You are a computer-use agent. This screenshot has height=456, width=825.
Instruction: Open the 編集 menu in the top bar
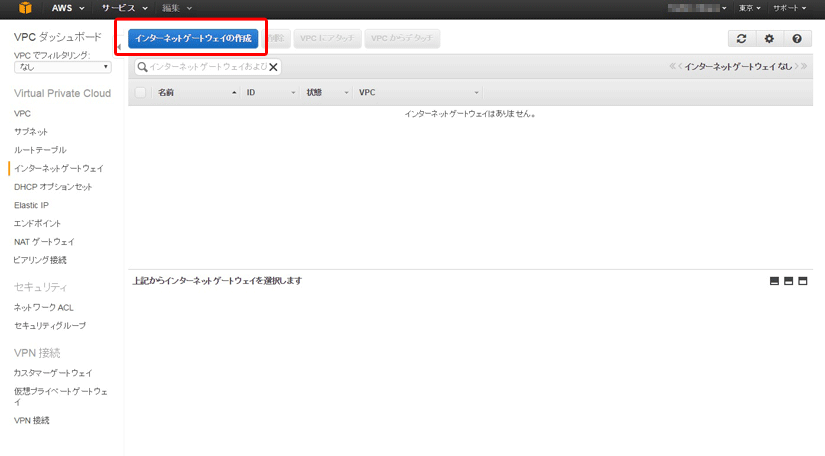[177, 8]
